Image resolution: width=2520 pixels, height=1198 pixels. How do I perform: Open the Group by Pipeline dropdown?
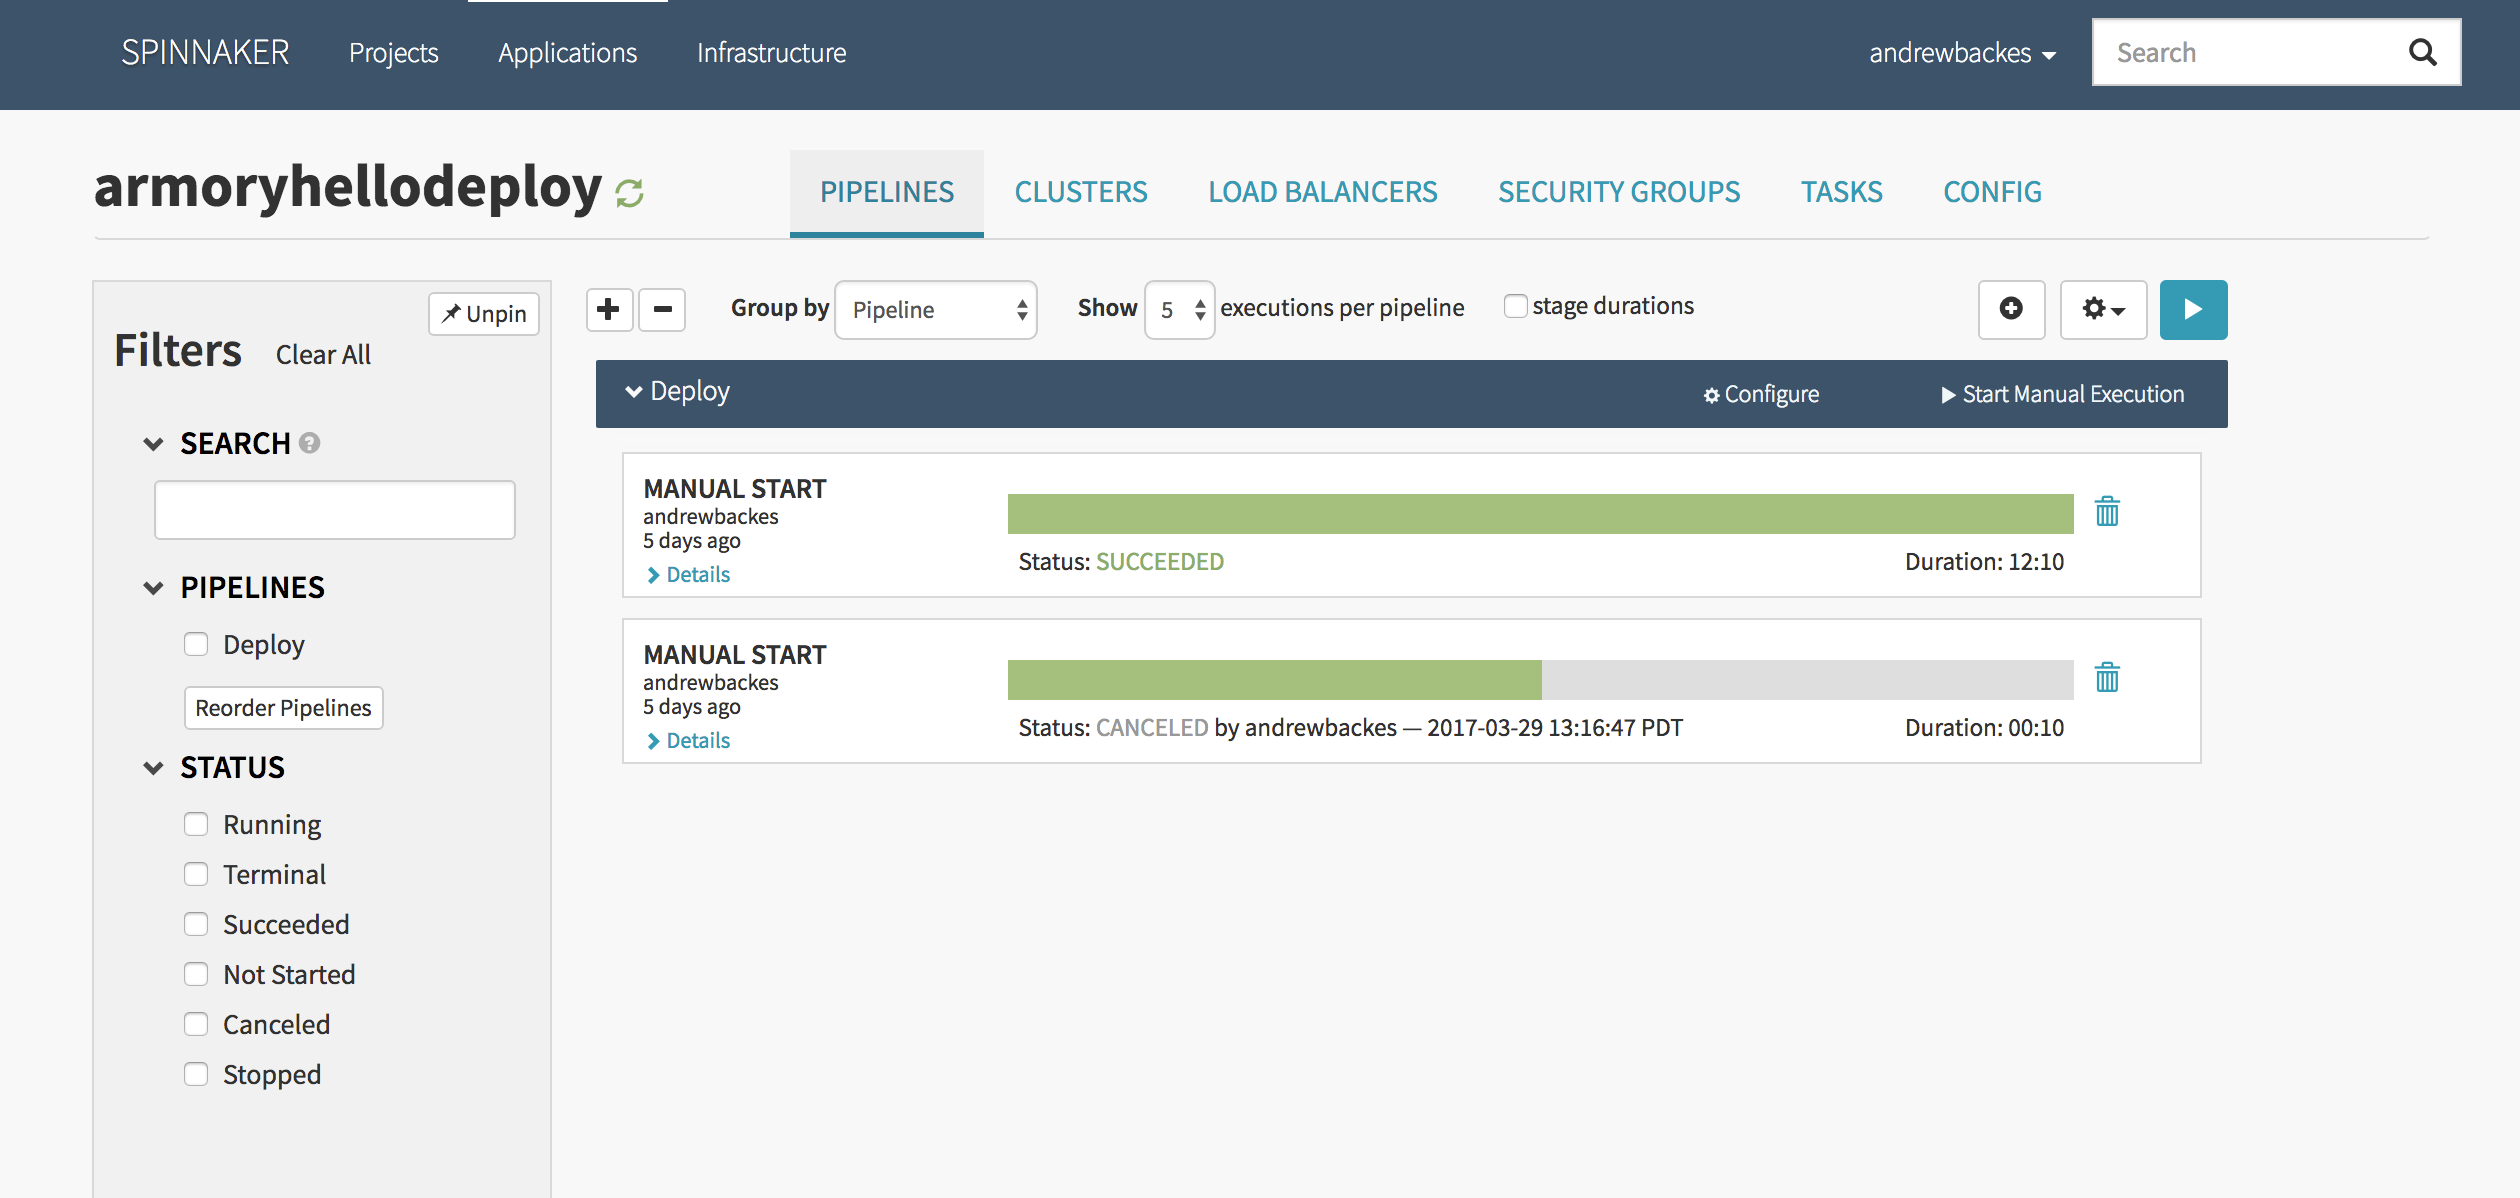pyautogui.click(x=936, y=310)
